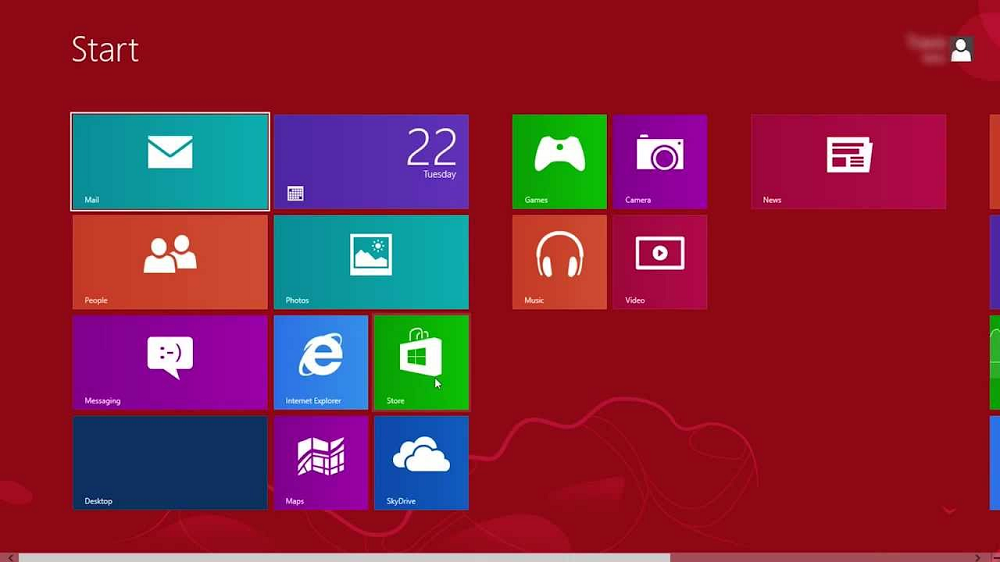Open the Camera app tile
Viewport: 1000px width, 562px height.
click(659, 161)
